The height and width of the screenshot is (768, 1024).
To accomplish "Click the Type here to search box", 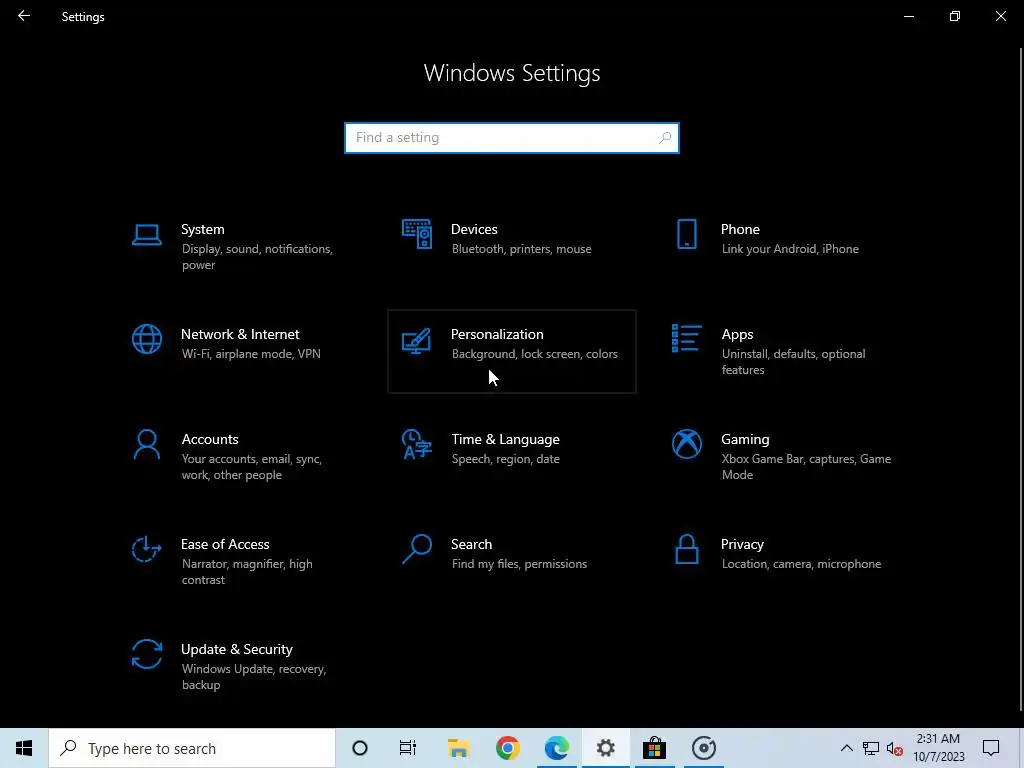I will [x=192, y=748].
